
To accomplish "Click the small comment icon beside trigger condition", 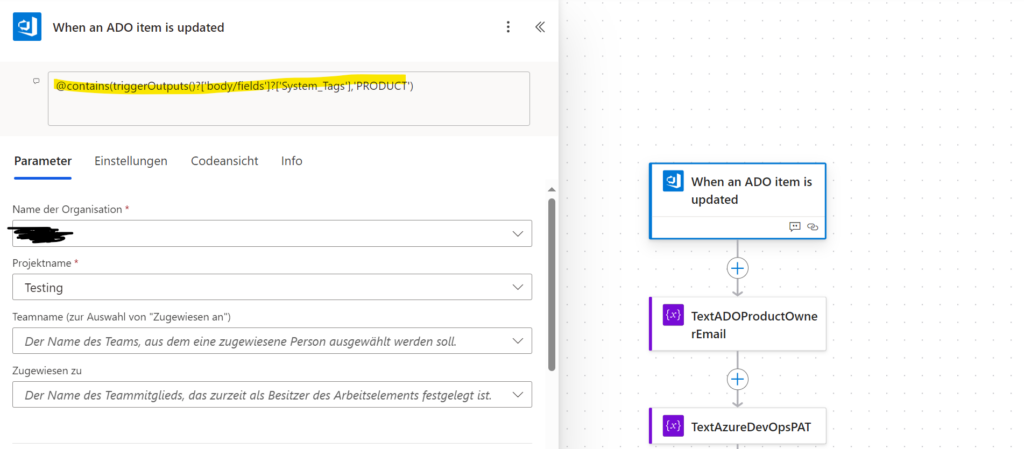I will [x=37, y=81].
